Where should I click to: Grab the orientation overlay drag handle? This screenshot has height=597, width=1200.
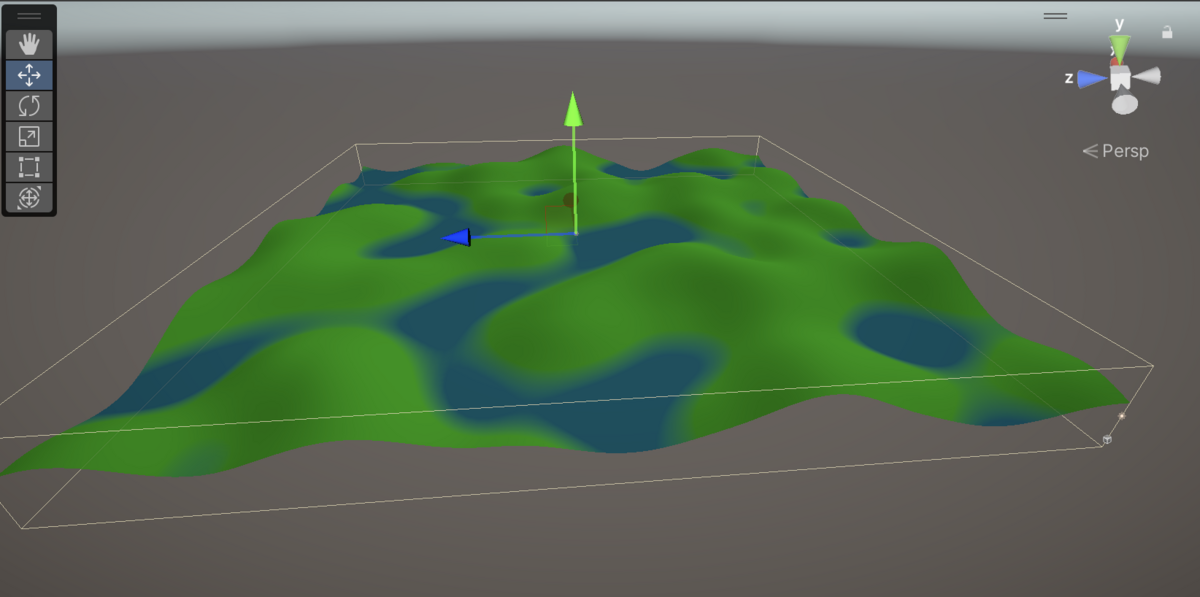(1055, 16)
